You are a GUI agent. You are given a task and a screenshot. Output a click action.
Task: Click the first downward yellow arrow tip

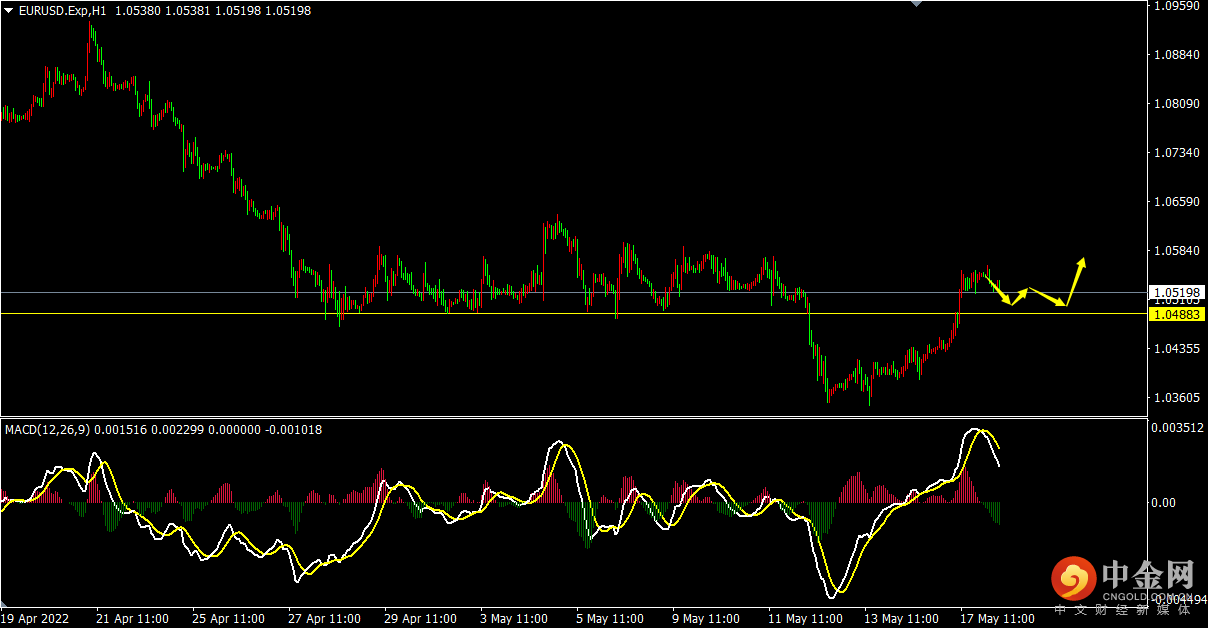1011,302
